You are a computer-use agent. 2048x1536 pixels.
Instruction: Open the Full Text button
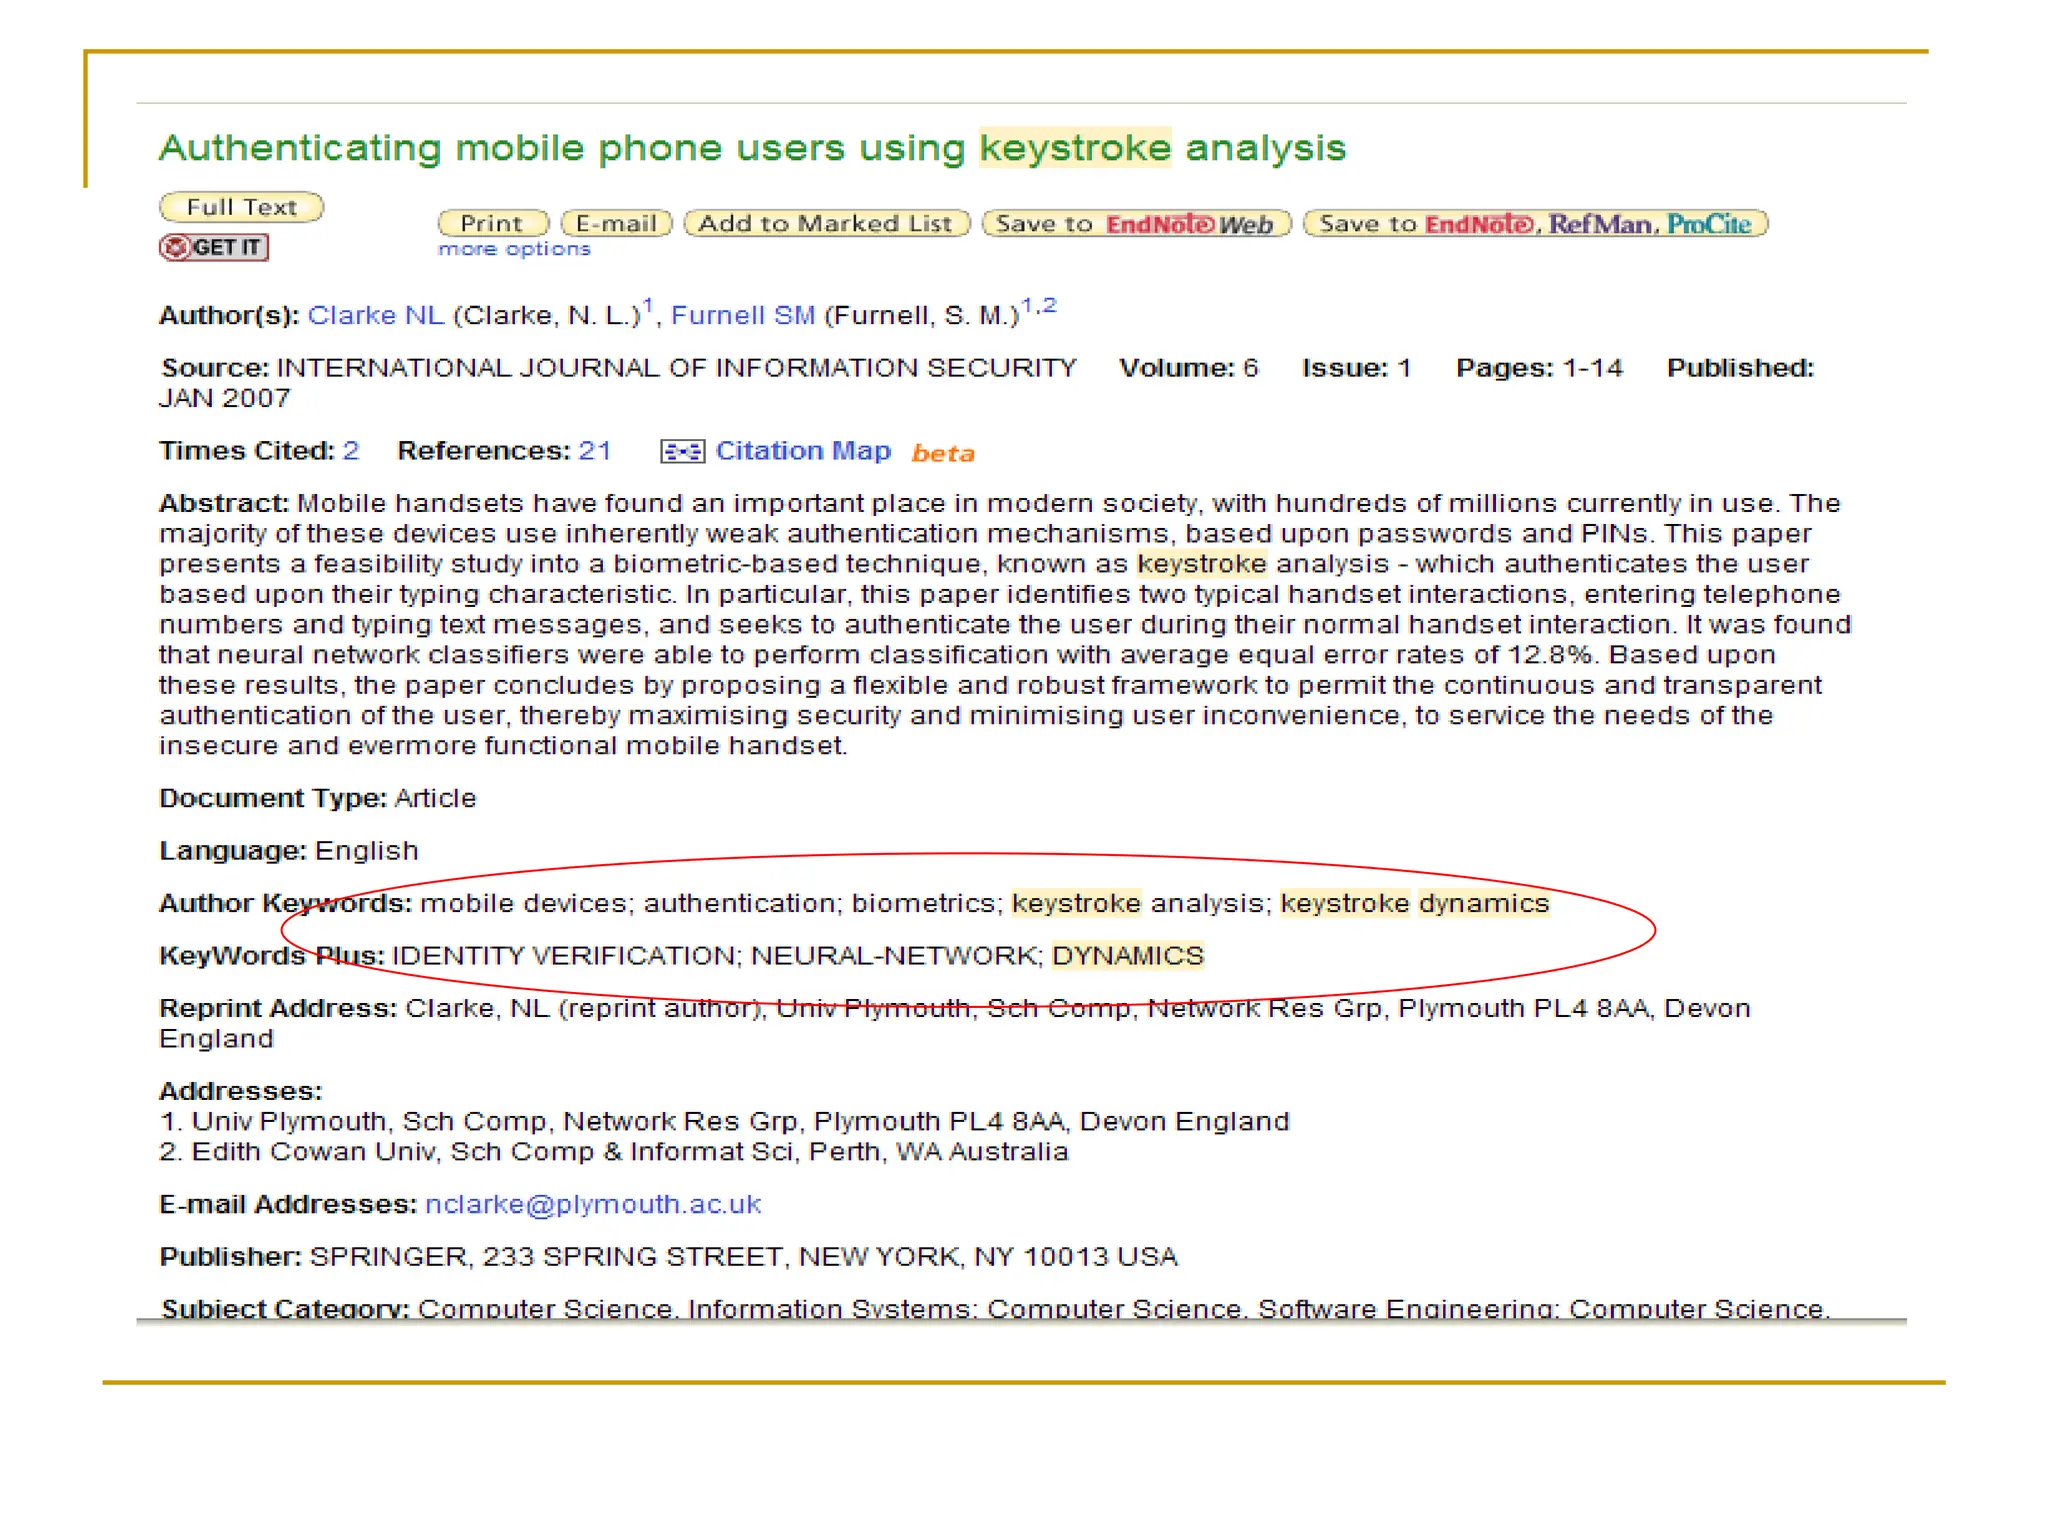click(x=241, y=207)
